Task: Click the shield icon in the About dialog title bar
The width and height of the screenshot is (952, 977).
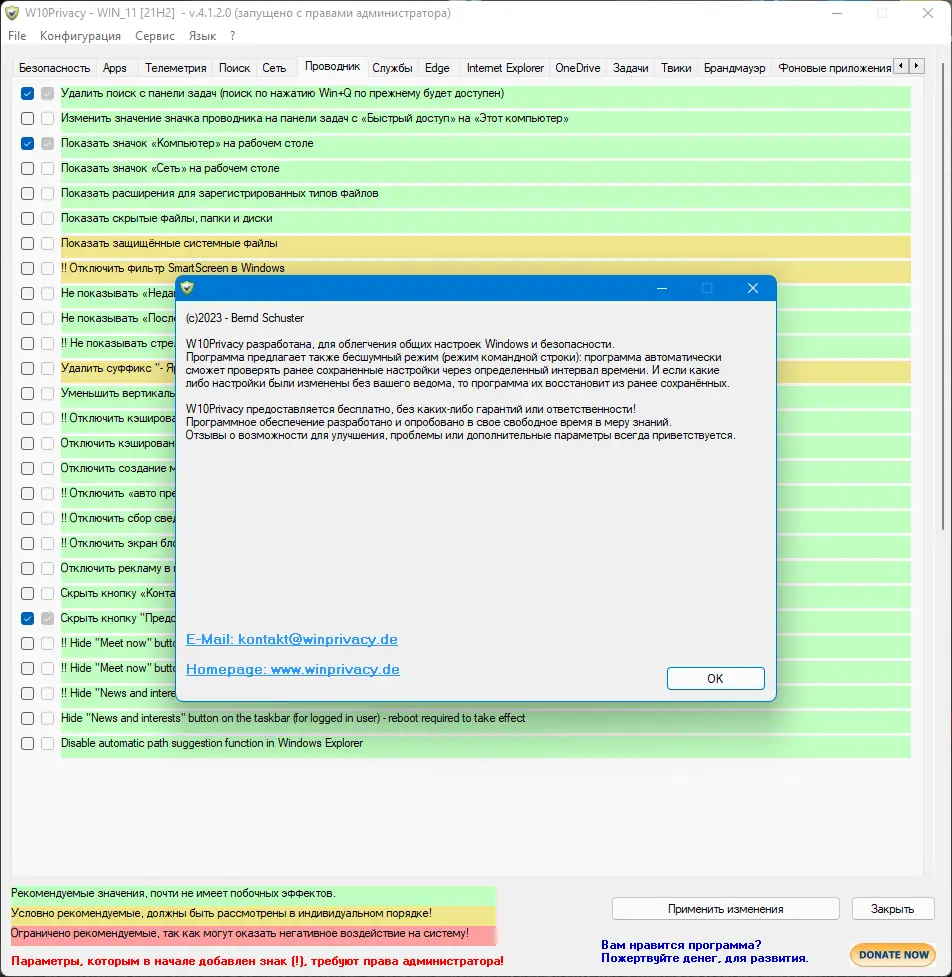Action: 188,288
